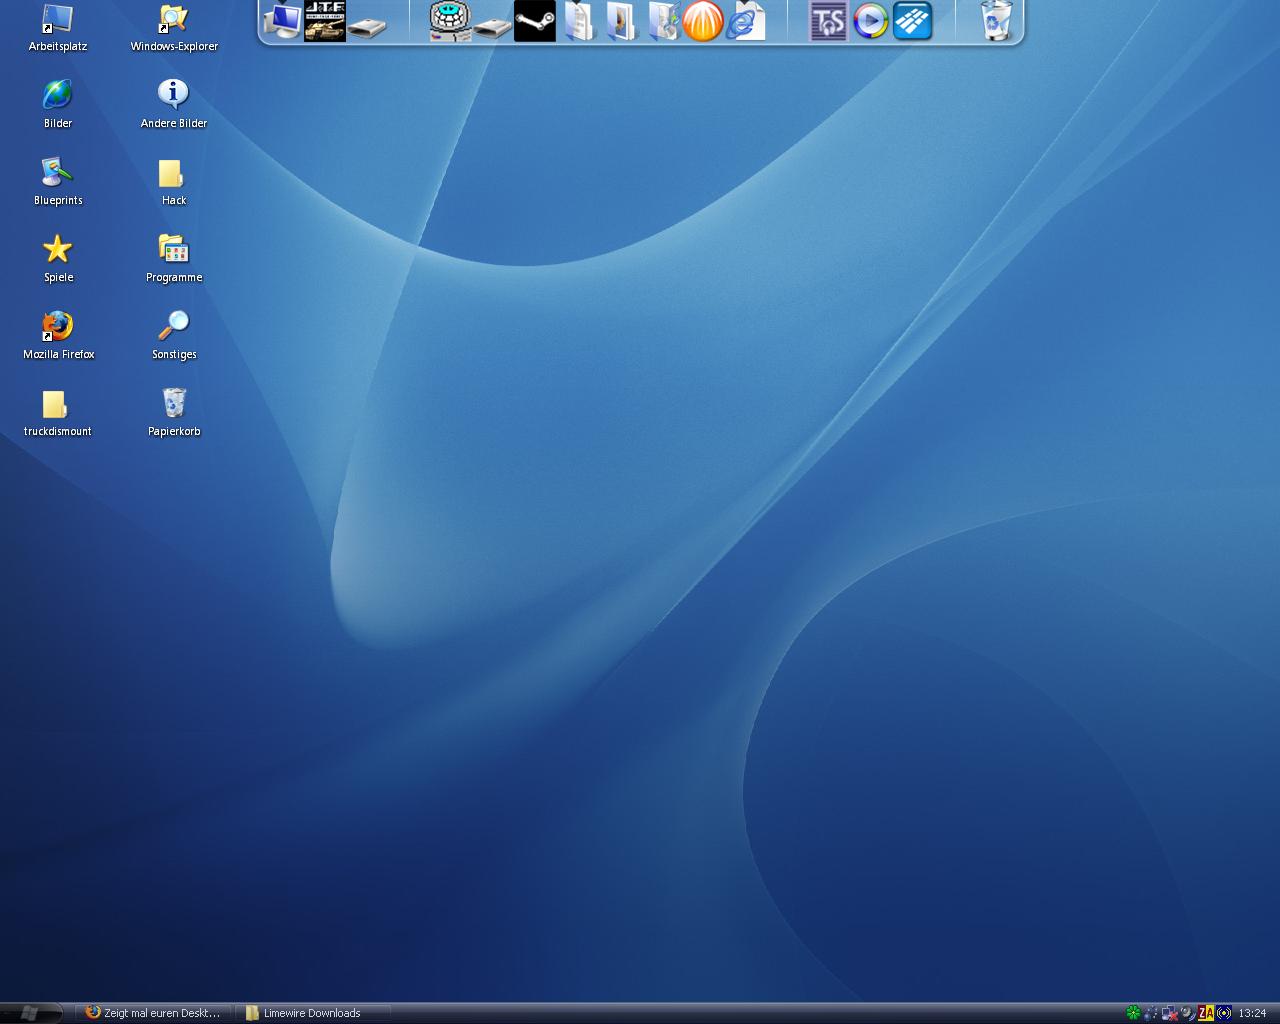Launch the JTF game from the dock
Viewport: 1280px width, 1024px height.
(x=325, y=21)
